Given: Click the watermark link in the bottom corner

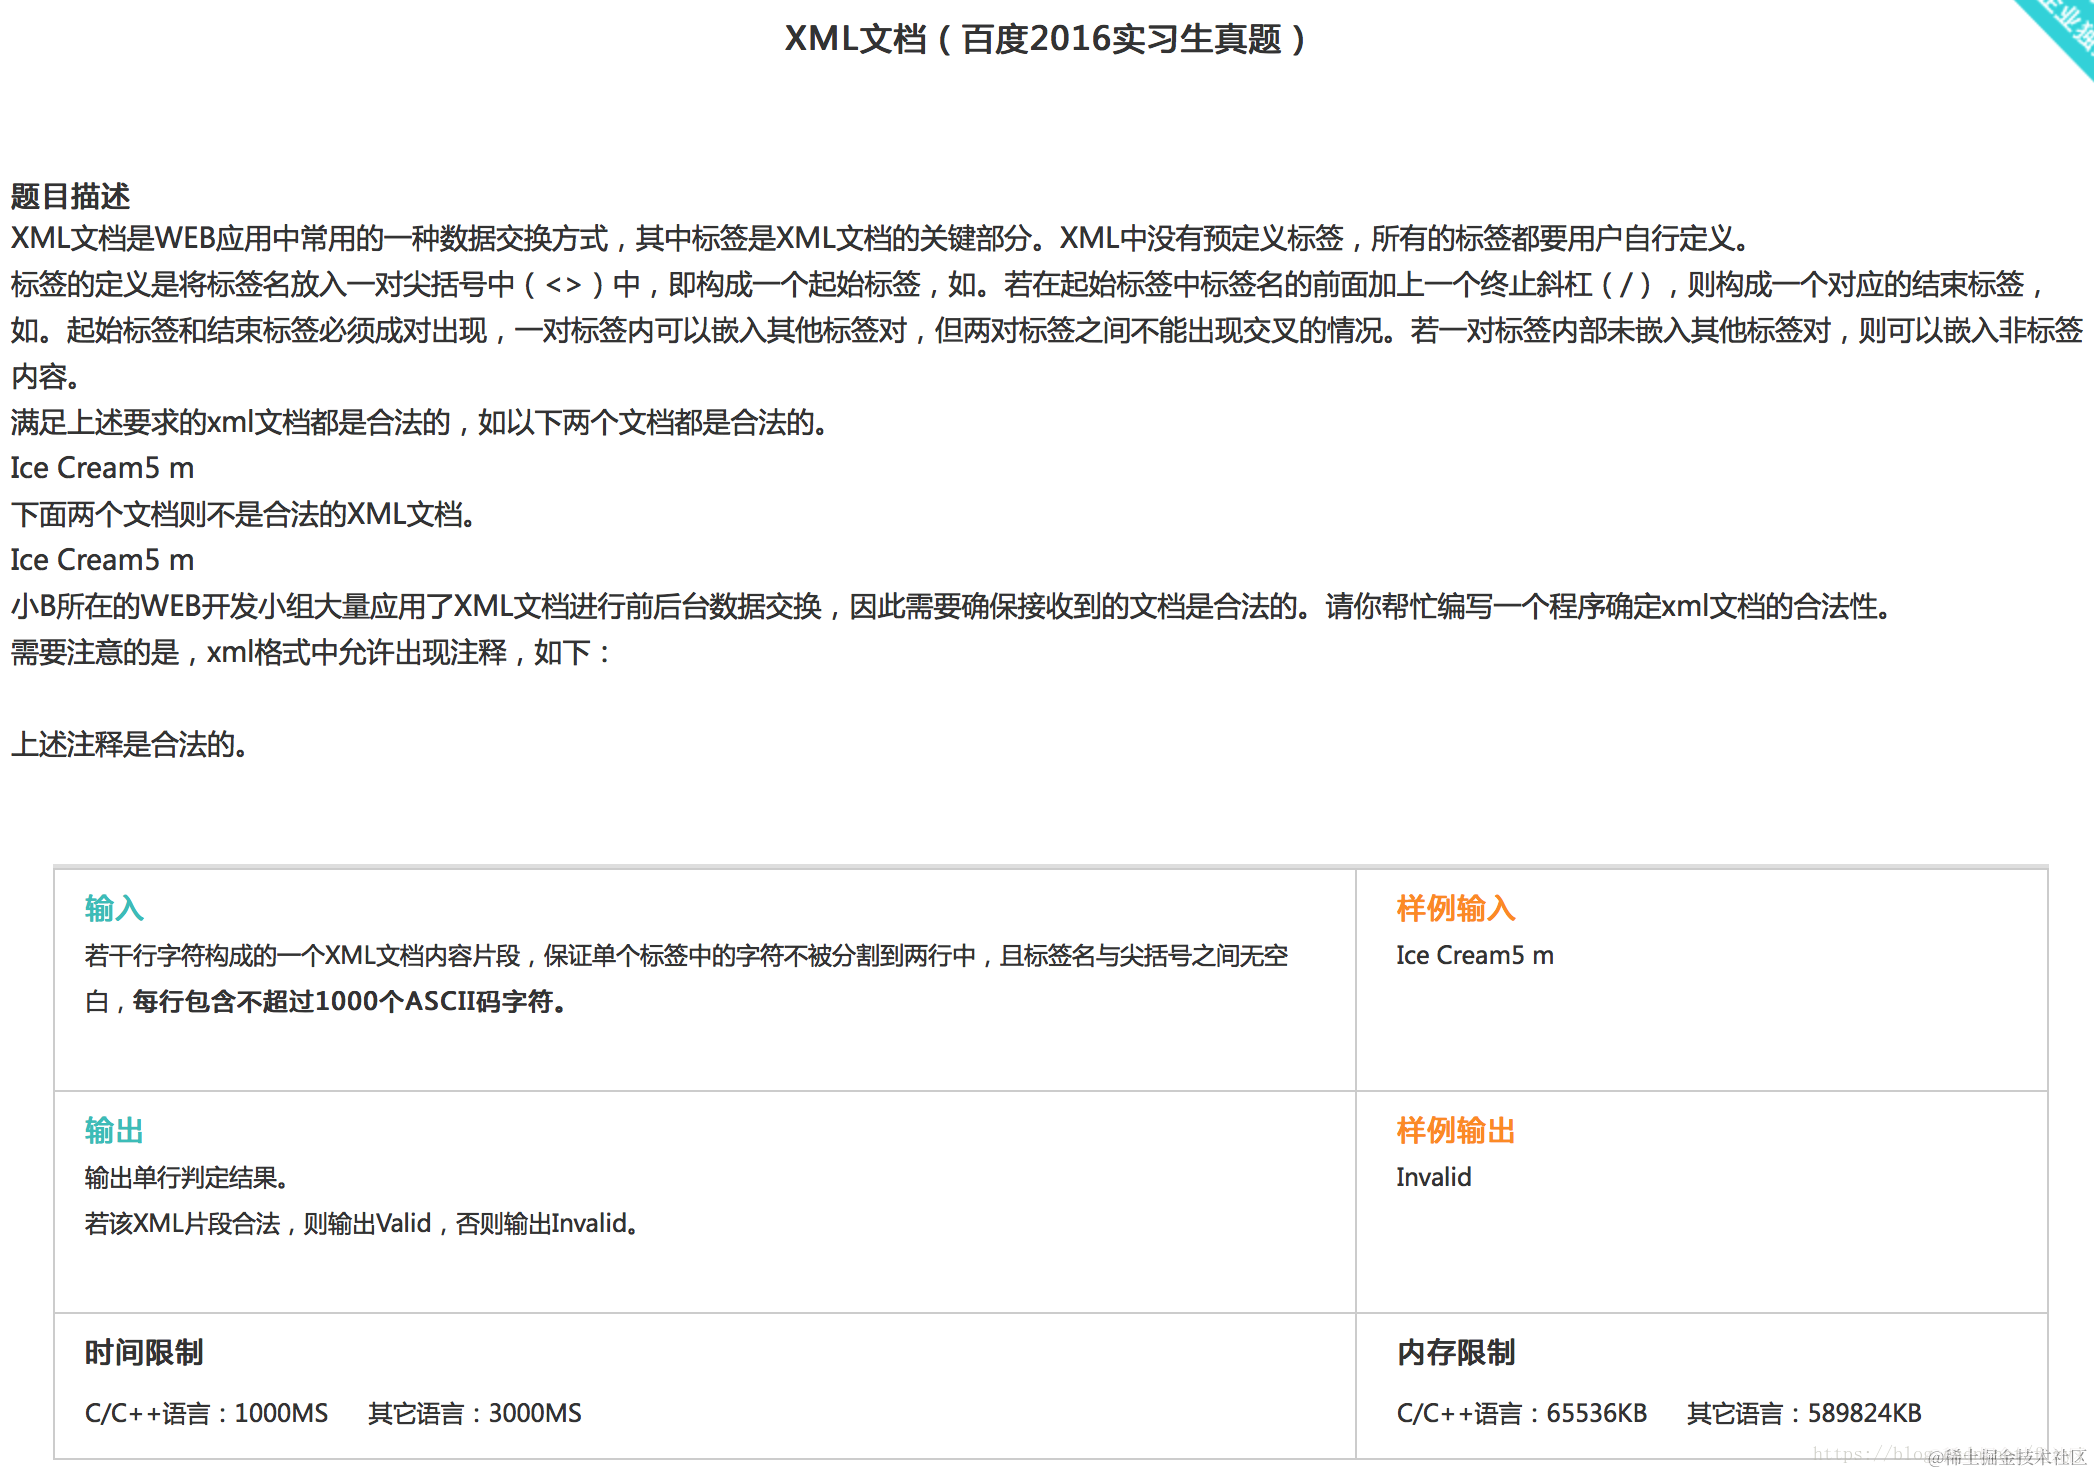Looking at the screenshot, I should (x=1950, y=1456).
